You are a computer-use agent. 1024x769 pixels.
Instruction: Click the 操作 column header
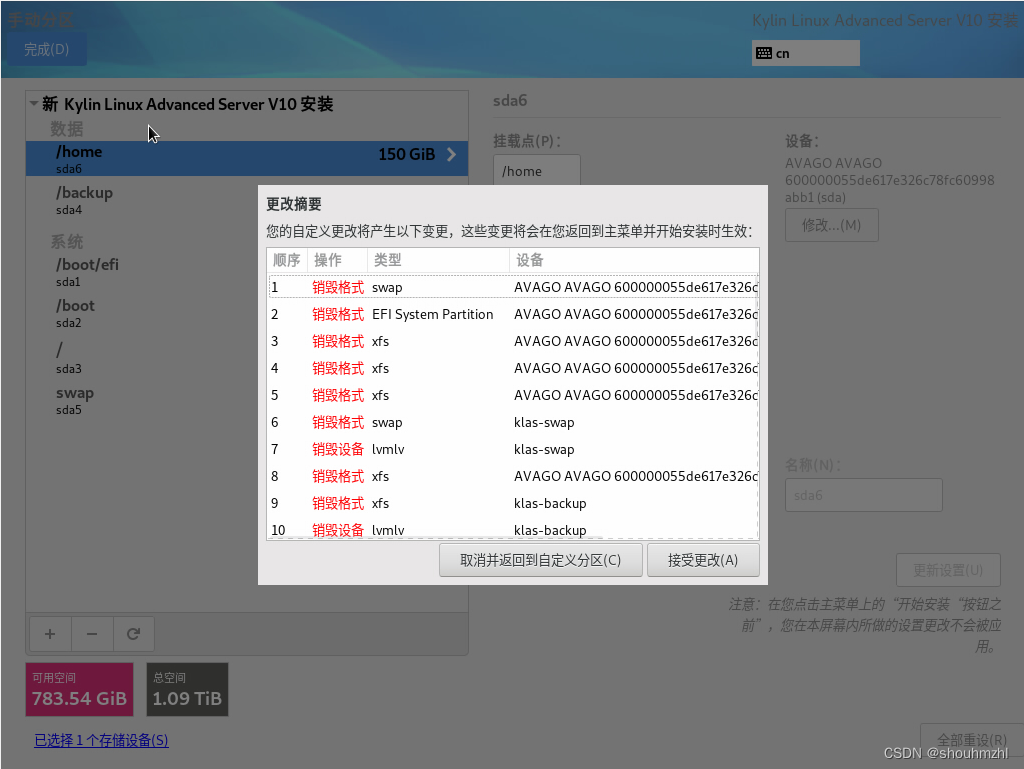[x=337, y=260]
